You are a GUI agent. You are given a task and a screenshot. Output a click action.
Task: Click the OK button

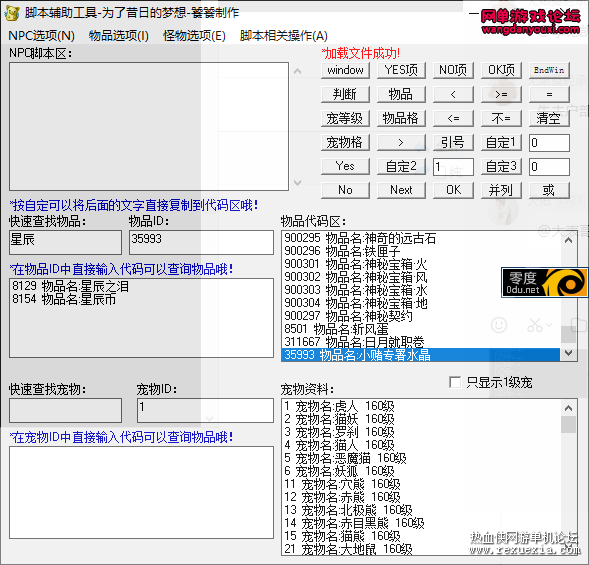tap(453, 190)
